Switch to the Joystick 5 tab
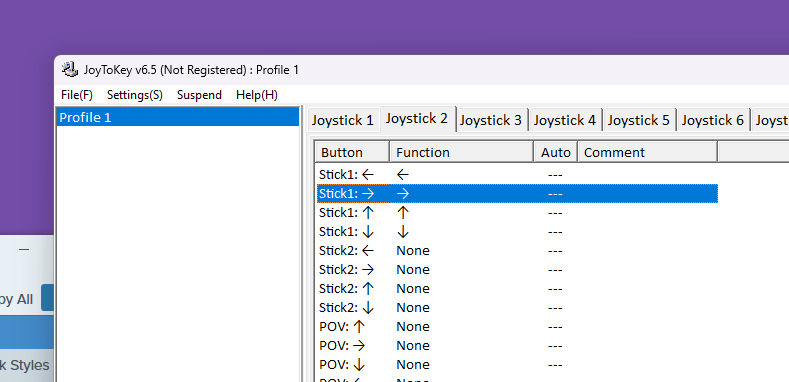The width and height of the screenshot is (789, 382). (x=639, y=120)
